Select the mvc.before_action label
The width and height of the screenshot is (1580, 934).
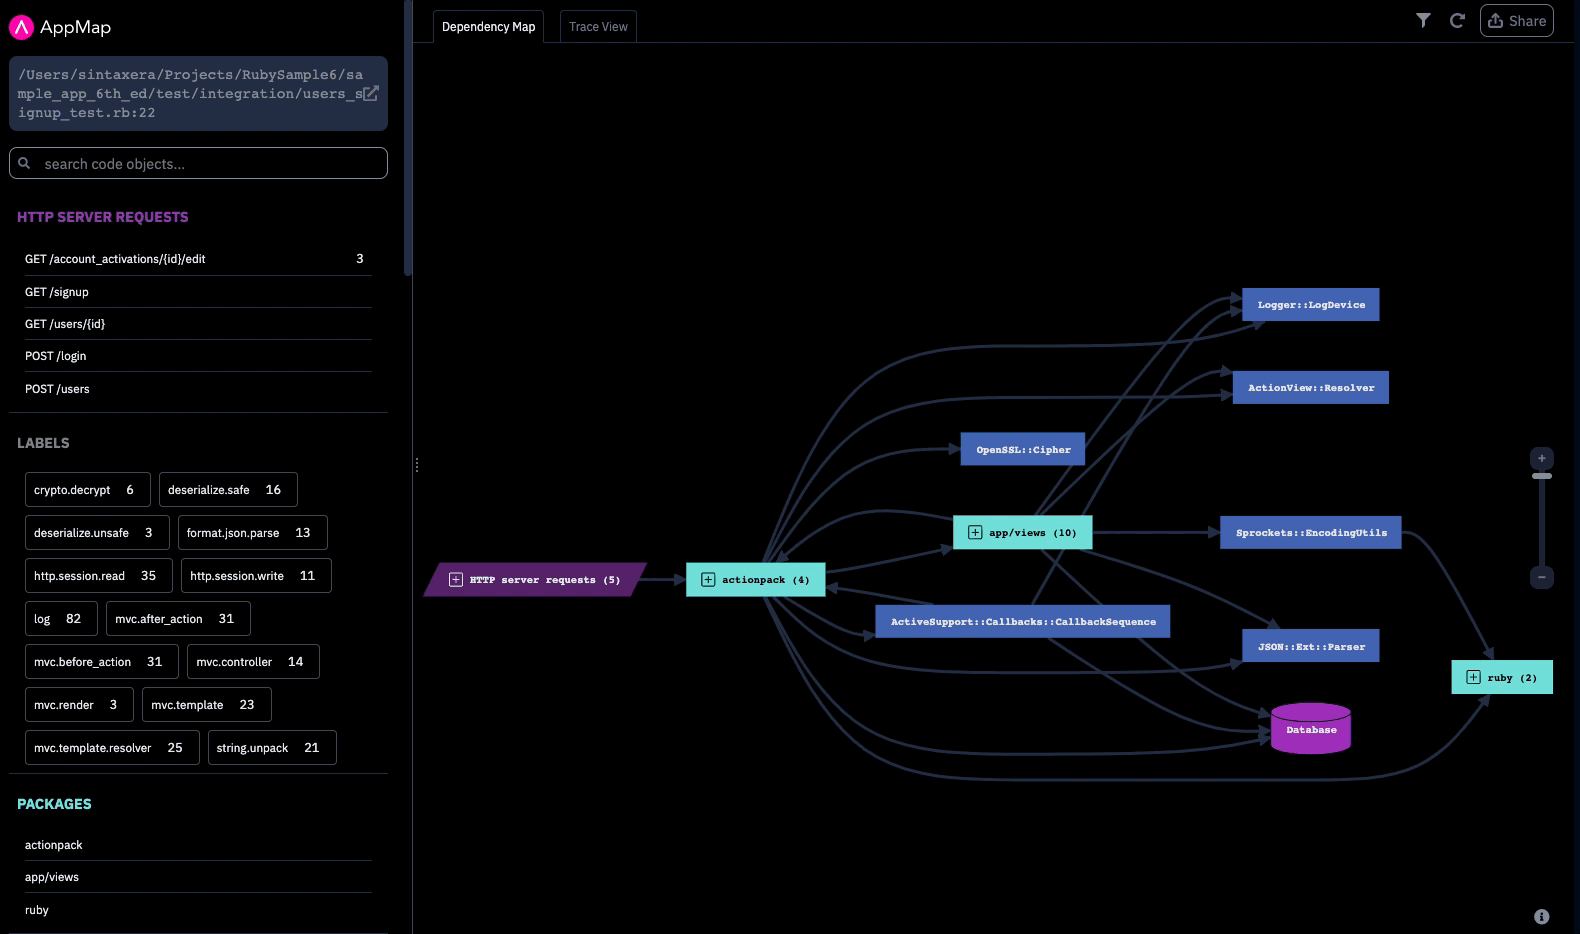(x=102, y=662)
